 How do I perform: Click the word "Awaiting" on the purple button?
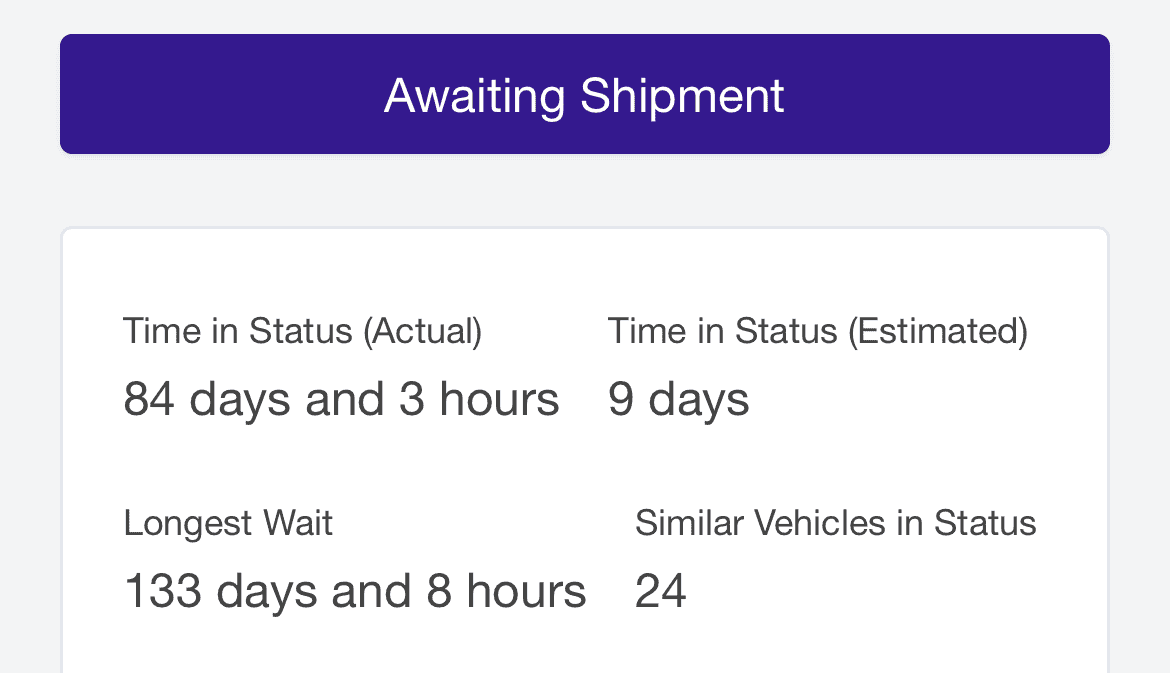pos(475,96)
